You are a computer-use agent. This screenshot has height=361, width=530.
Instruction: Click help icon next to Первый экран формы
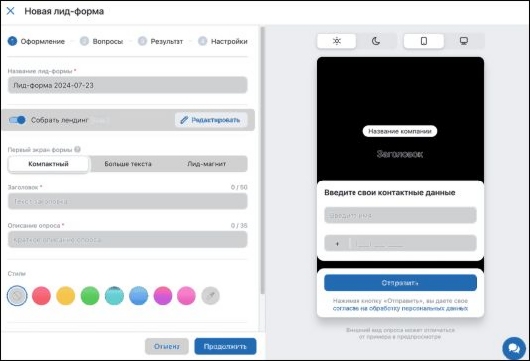click(x=77, y=149)
